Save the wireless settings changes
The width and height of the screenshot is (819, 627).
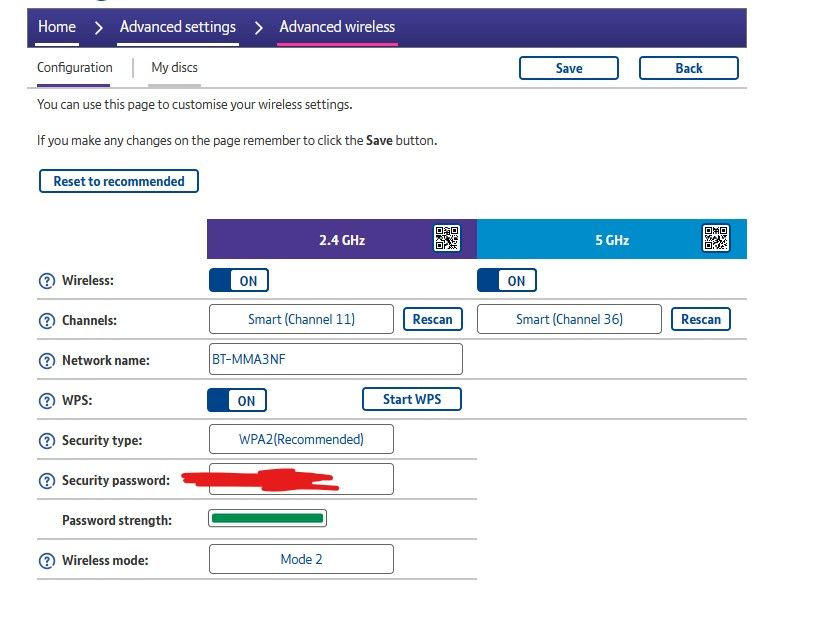568,68
